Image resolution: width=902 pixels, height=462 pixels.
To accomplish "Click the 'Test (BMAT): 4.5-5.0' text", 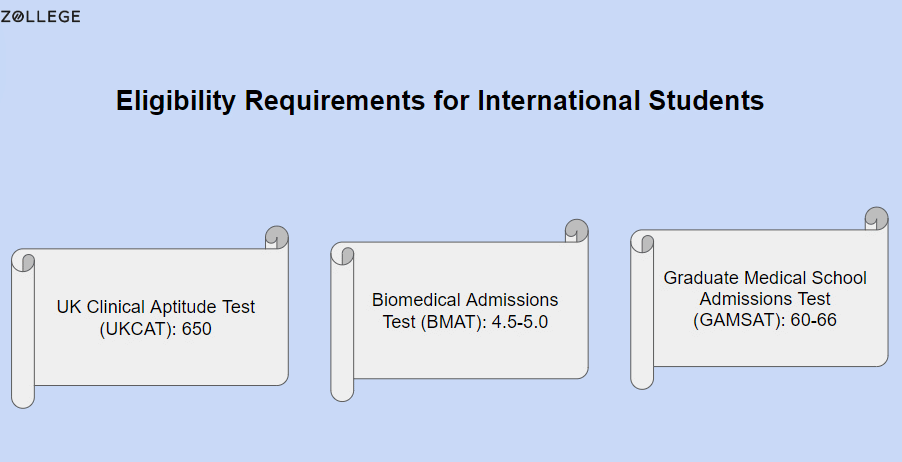I will coord(465,322).
